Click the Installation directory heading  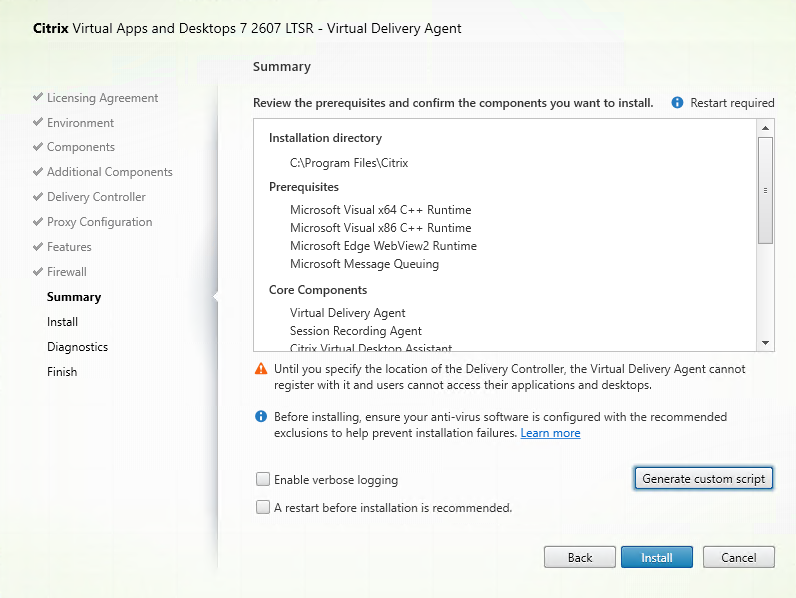(325, 138)
